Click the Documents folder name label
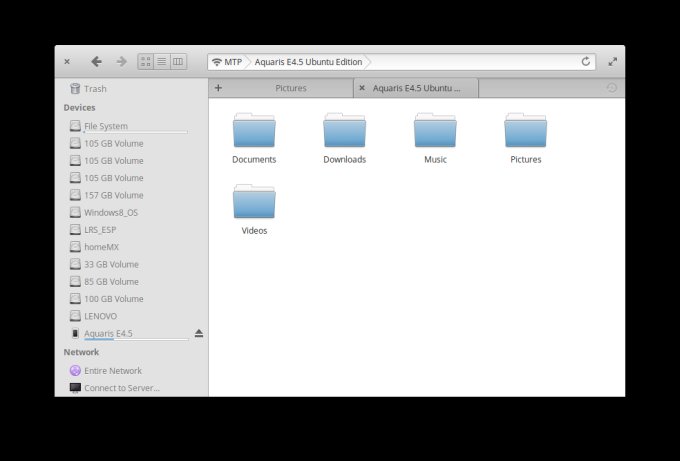This screenshot has height=461, width=680. [254, 160]
